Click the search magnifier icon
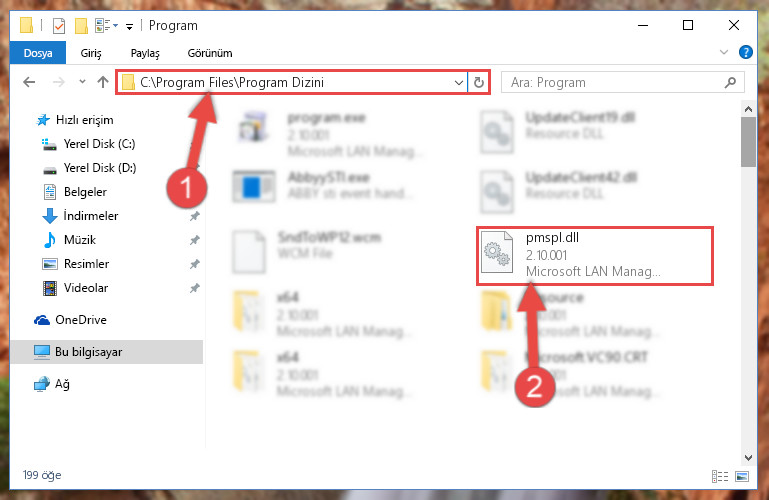 (x=730, y=82)
